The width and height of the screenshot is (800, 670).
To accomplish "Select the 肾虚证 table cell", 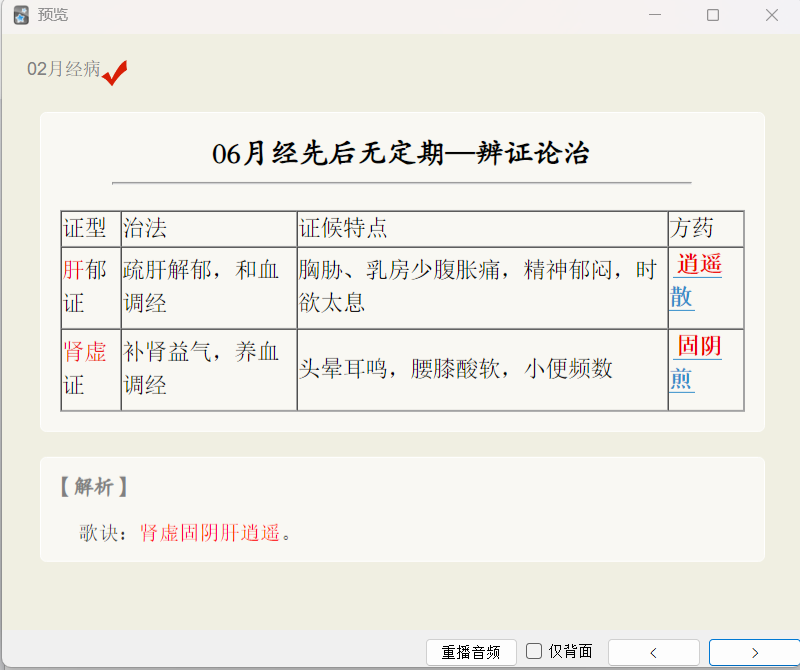I will (91, 370).
